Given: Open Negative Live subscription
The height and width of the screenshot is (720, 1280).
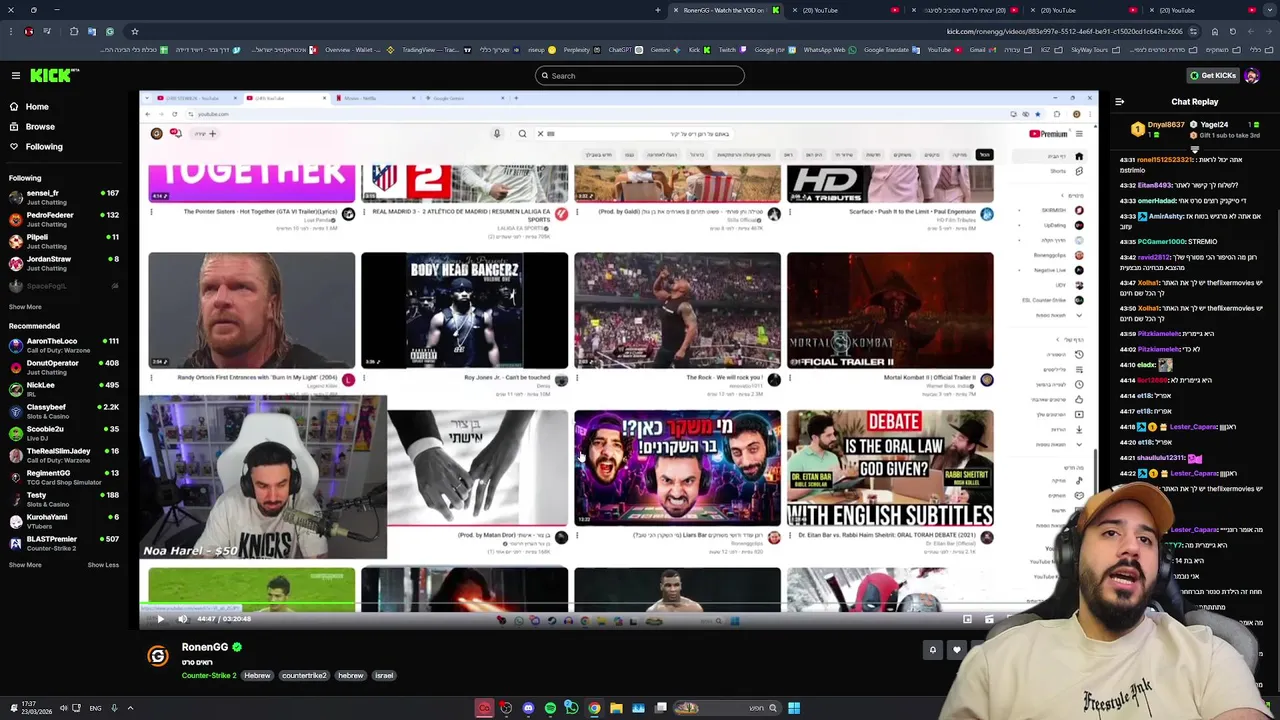Looking at the screenshot, I should (1057, 270).
